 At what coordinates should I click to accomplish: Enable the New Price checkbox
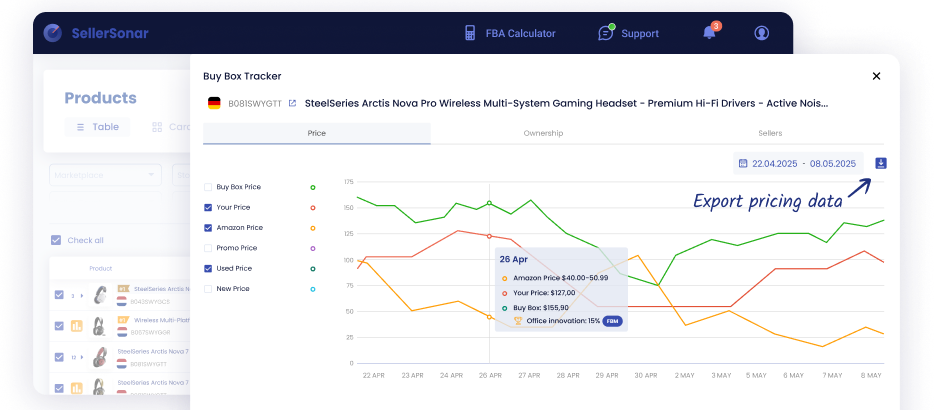208,289
